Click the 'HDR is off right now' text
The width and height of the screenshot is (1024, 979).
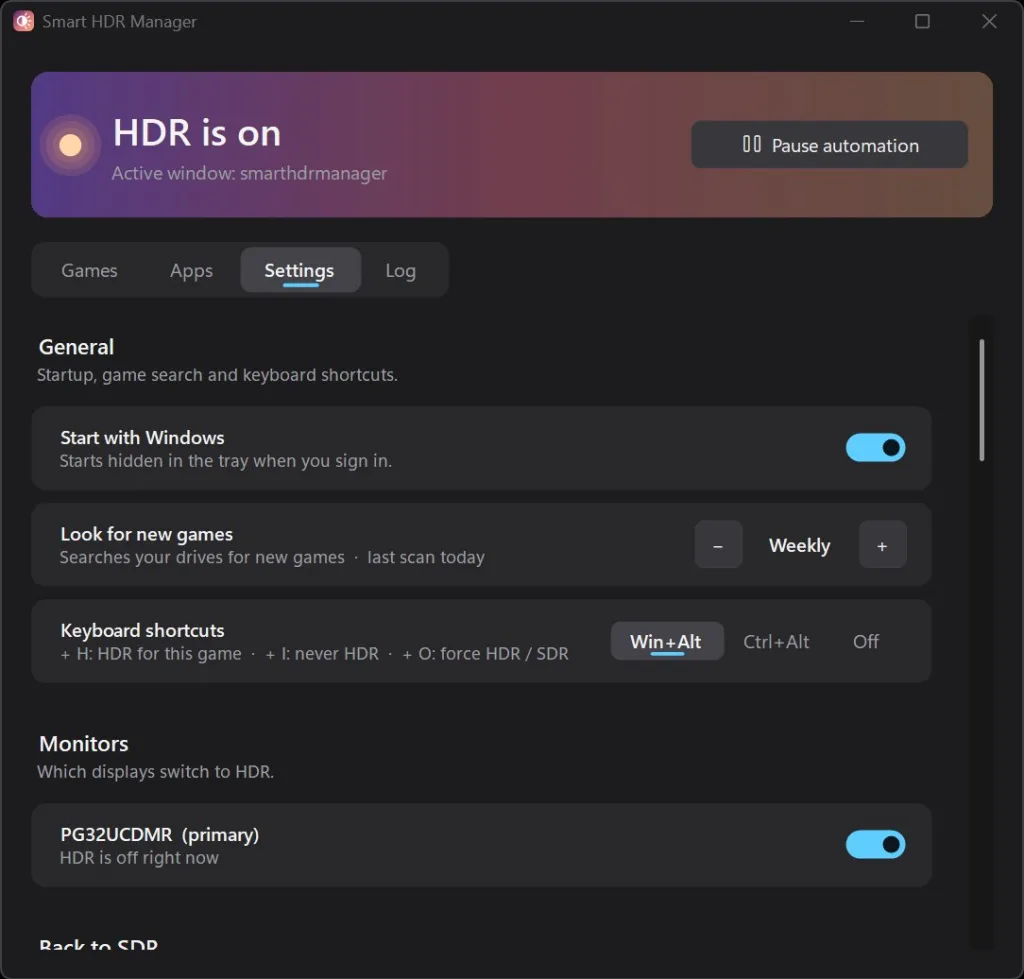pos(139,858)
